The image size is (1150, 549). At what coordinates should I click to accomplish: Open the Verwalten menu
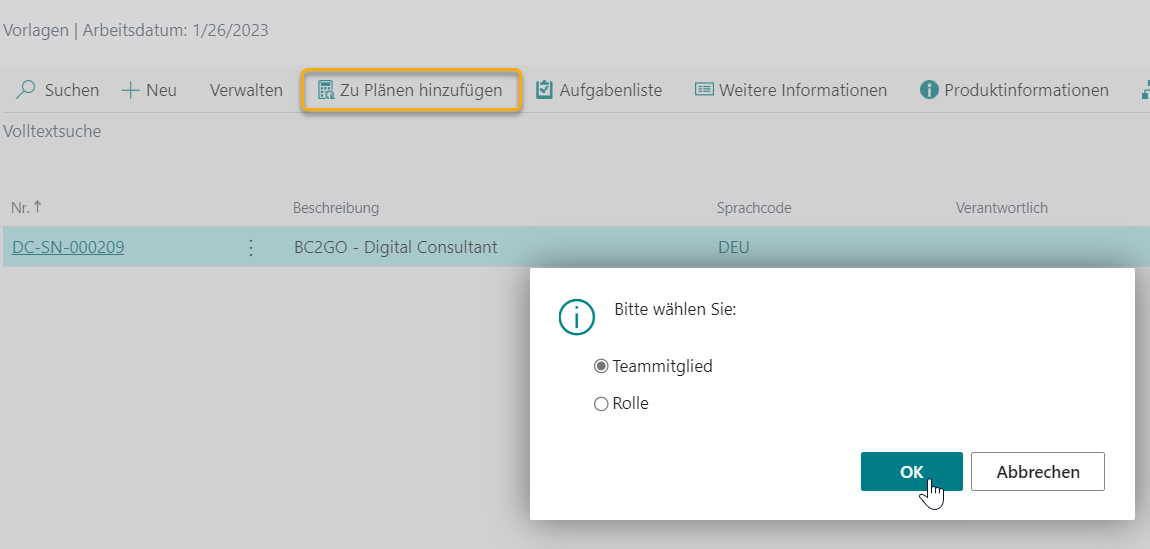(246, 90)
